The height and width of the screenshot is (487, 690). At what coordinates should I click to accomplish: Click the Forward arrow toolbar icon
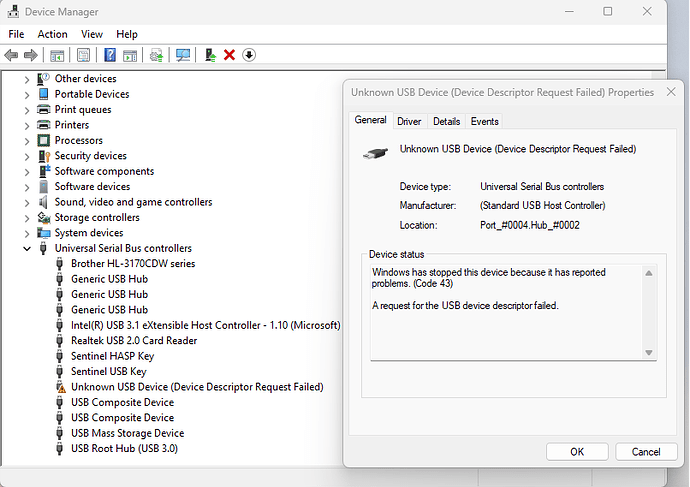tap(30, 55)
